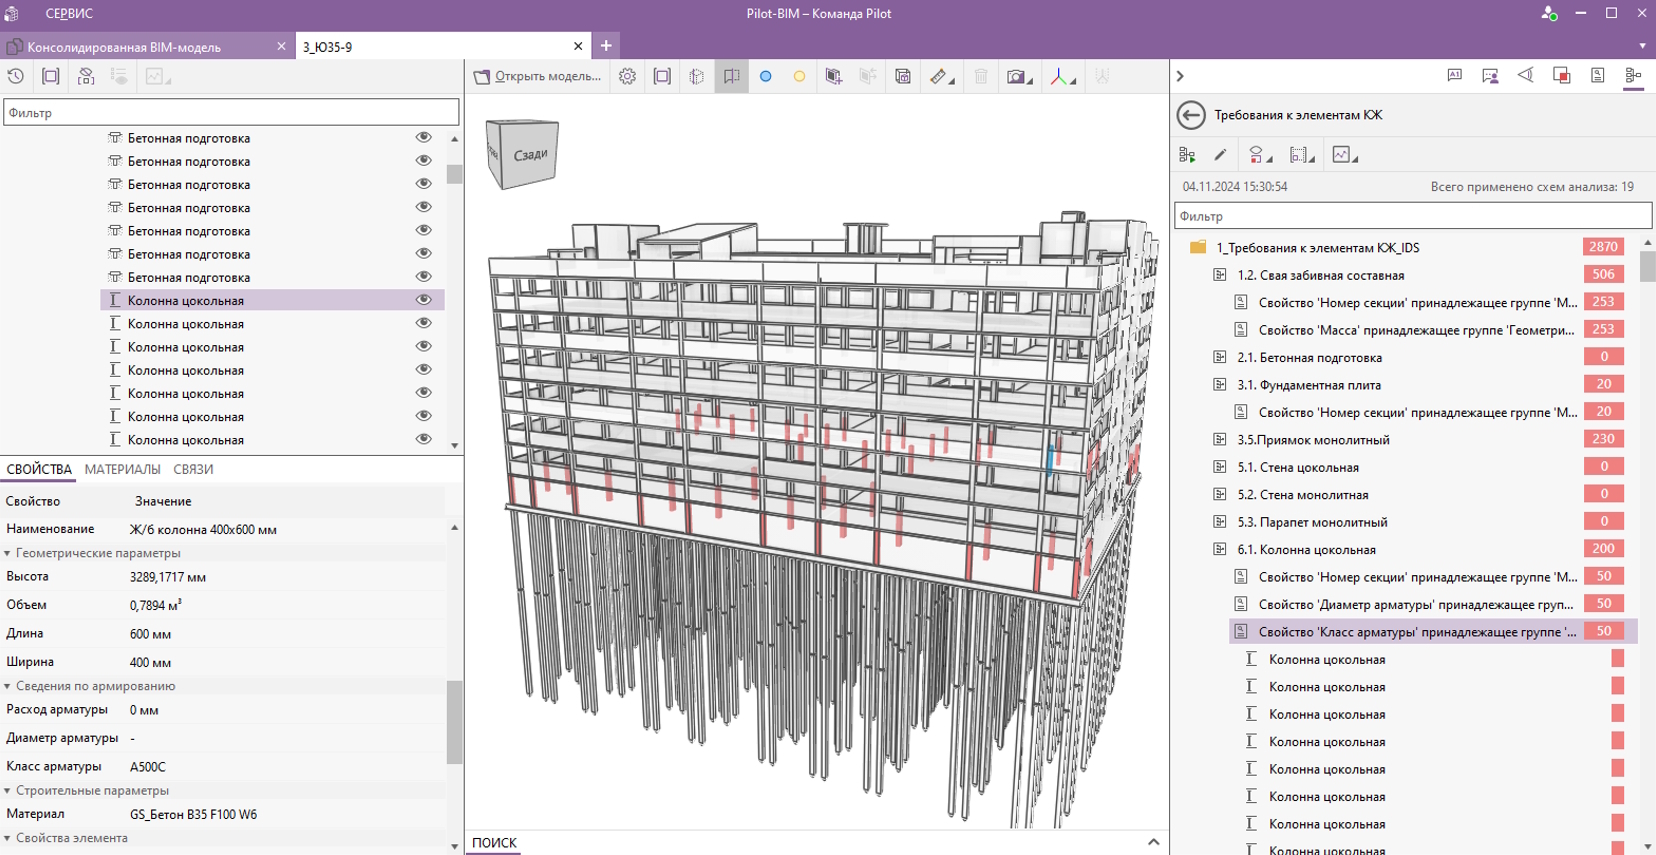Open the collisions panel with red square icon

click(1561, 76)
